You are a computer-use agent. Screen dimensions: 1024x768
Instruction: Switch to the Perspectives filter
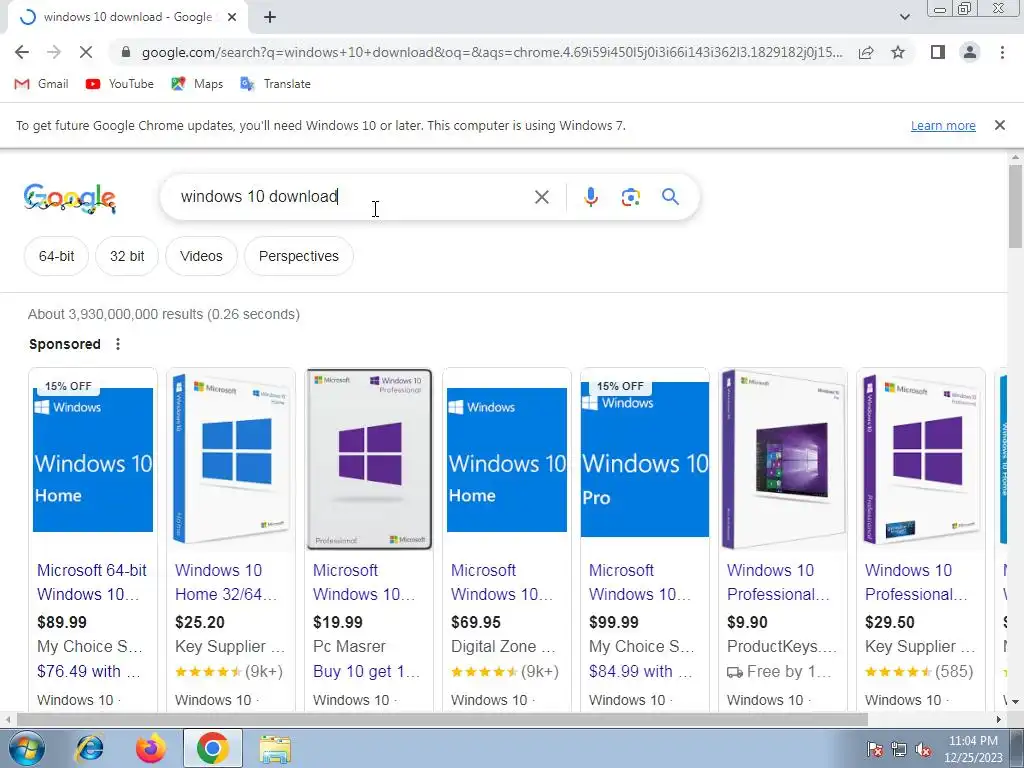[298, 256]
